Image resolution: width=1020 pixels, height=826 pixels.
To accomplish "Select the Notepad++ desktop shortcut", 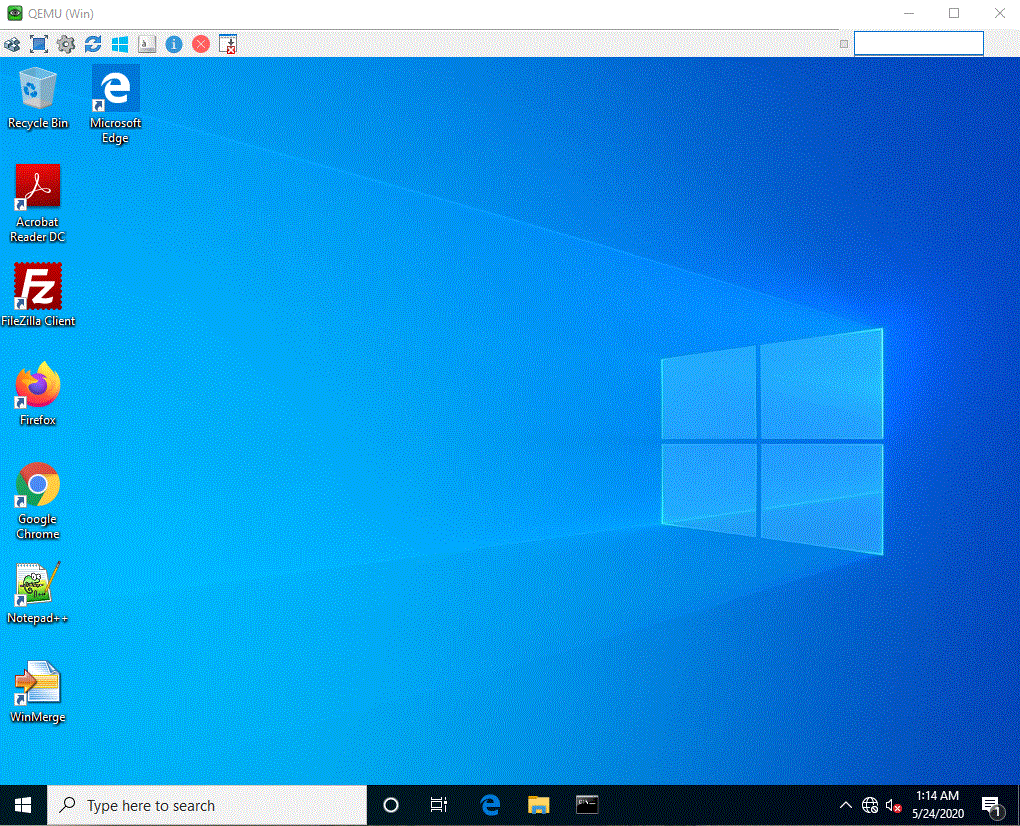I will (x=38, y=593).
